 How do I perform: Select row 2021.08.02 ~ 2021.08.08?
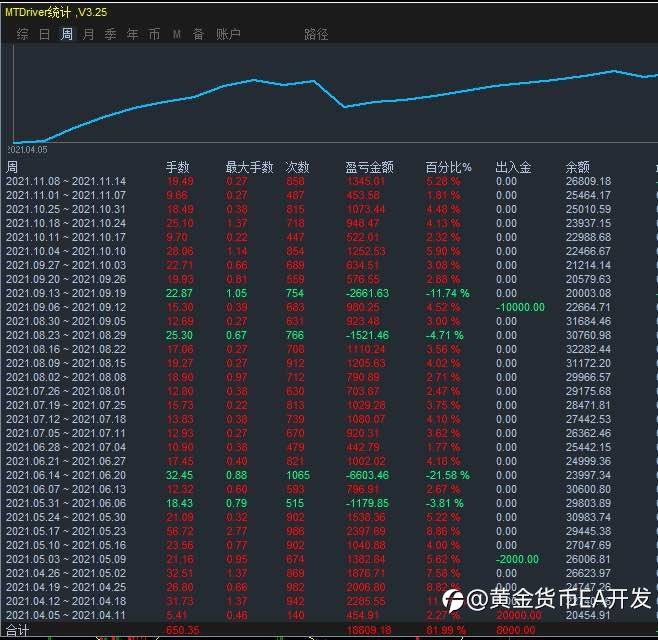(329, 377)
